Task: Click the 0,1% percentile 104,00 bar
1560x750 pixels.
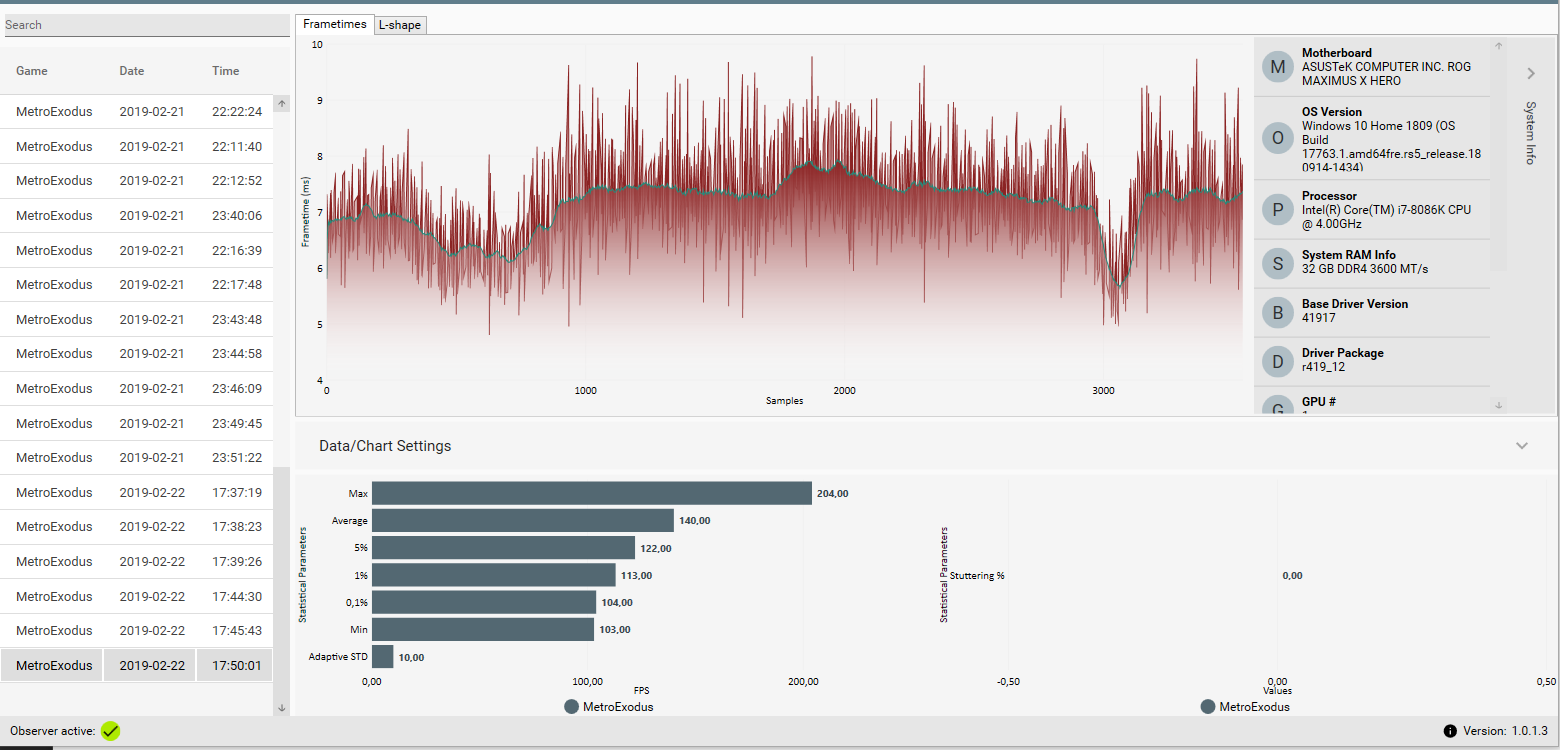Action: click(484, 602)
